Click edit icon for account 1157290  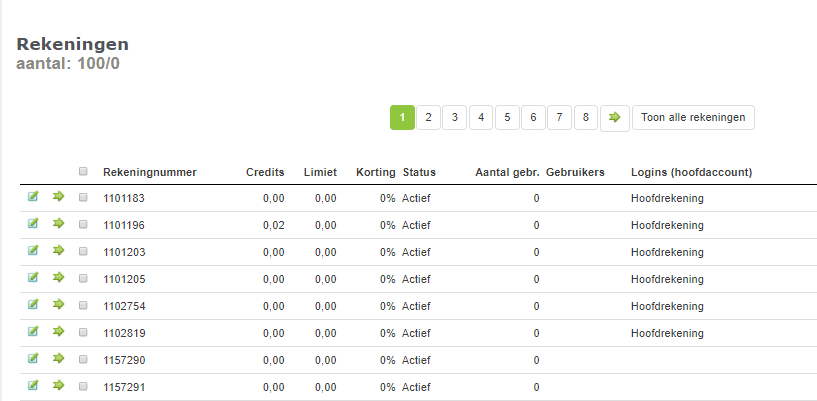[x=33, y=359]
